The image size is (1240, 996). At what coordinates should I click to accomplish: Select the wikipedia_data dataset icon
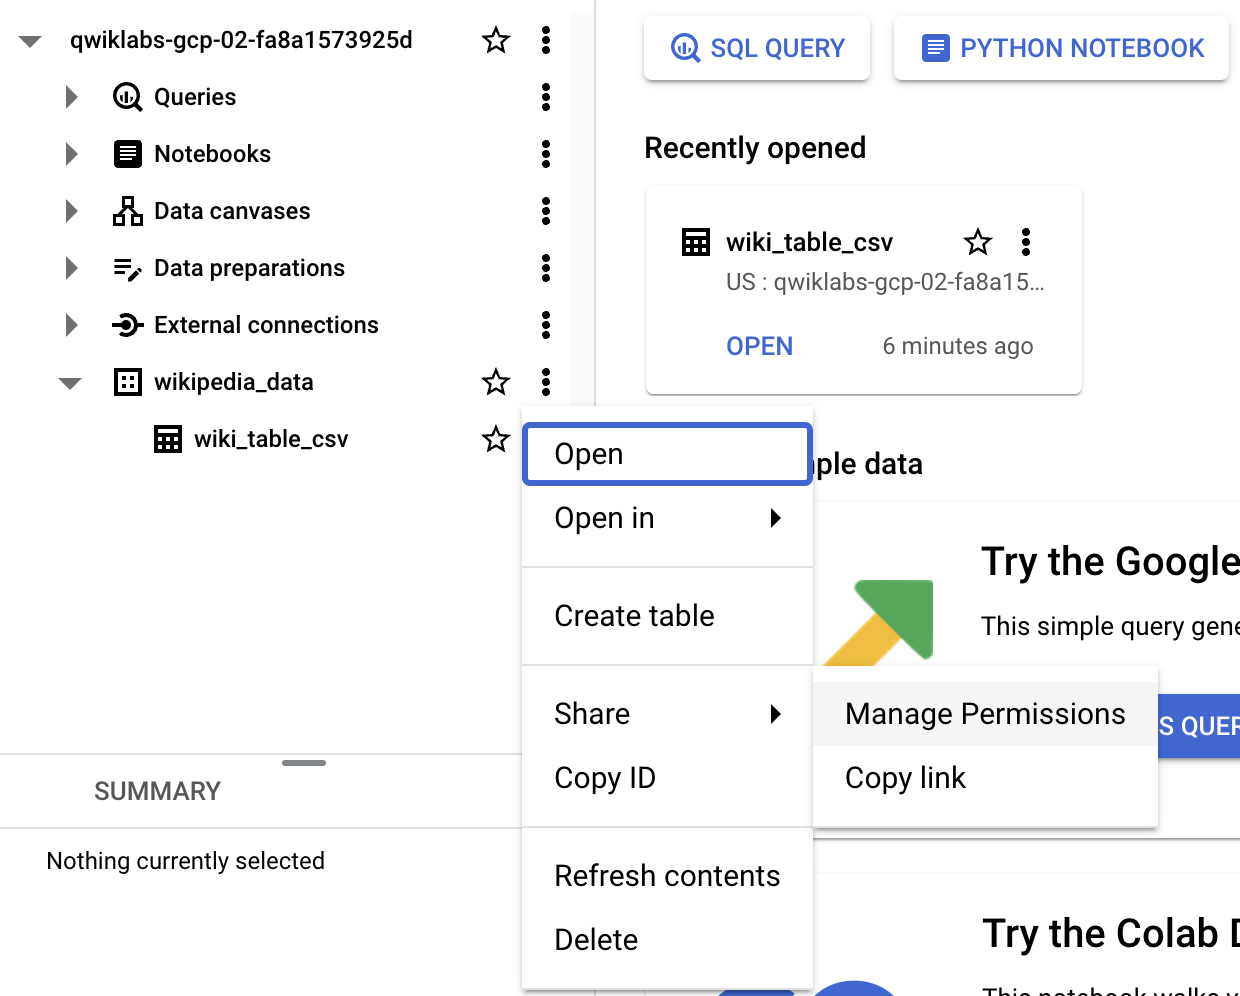coord(127,382)
